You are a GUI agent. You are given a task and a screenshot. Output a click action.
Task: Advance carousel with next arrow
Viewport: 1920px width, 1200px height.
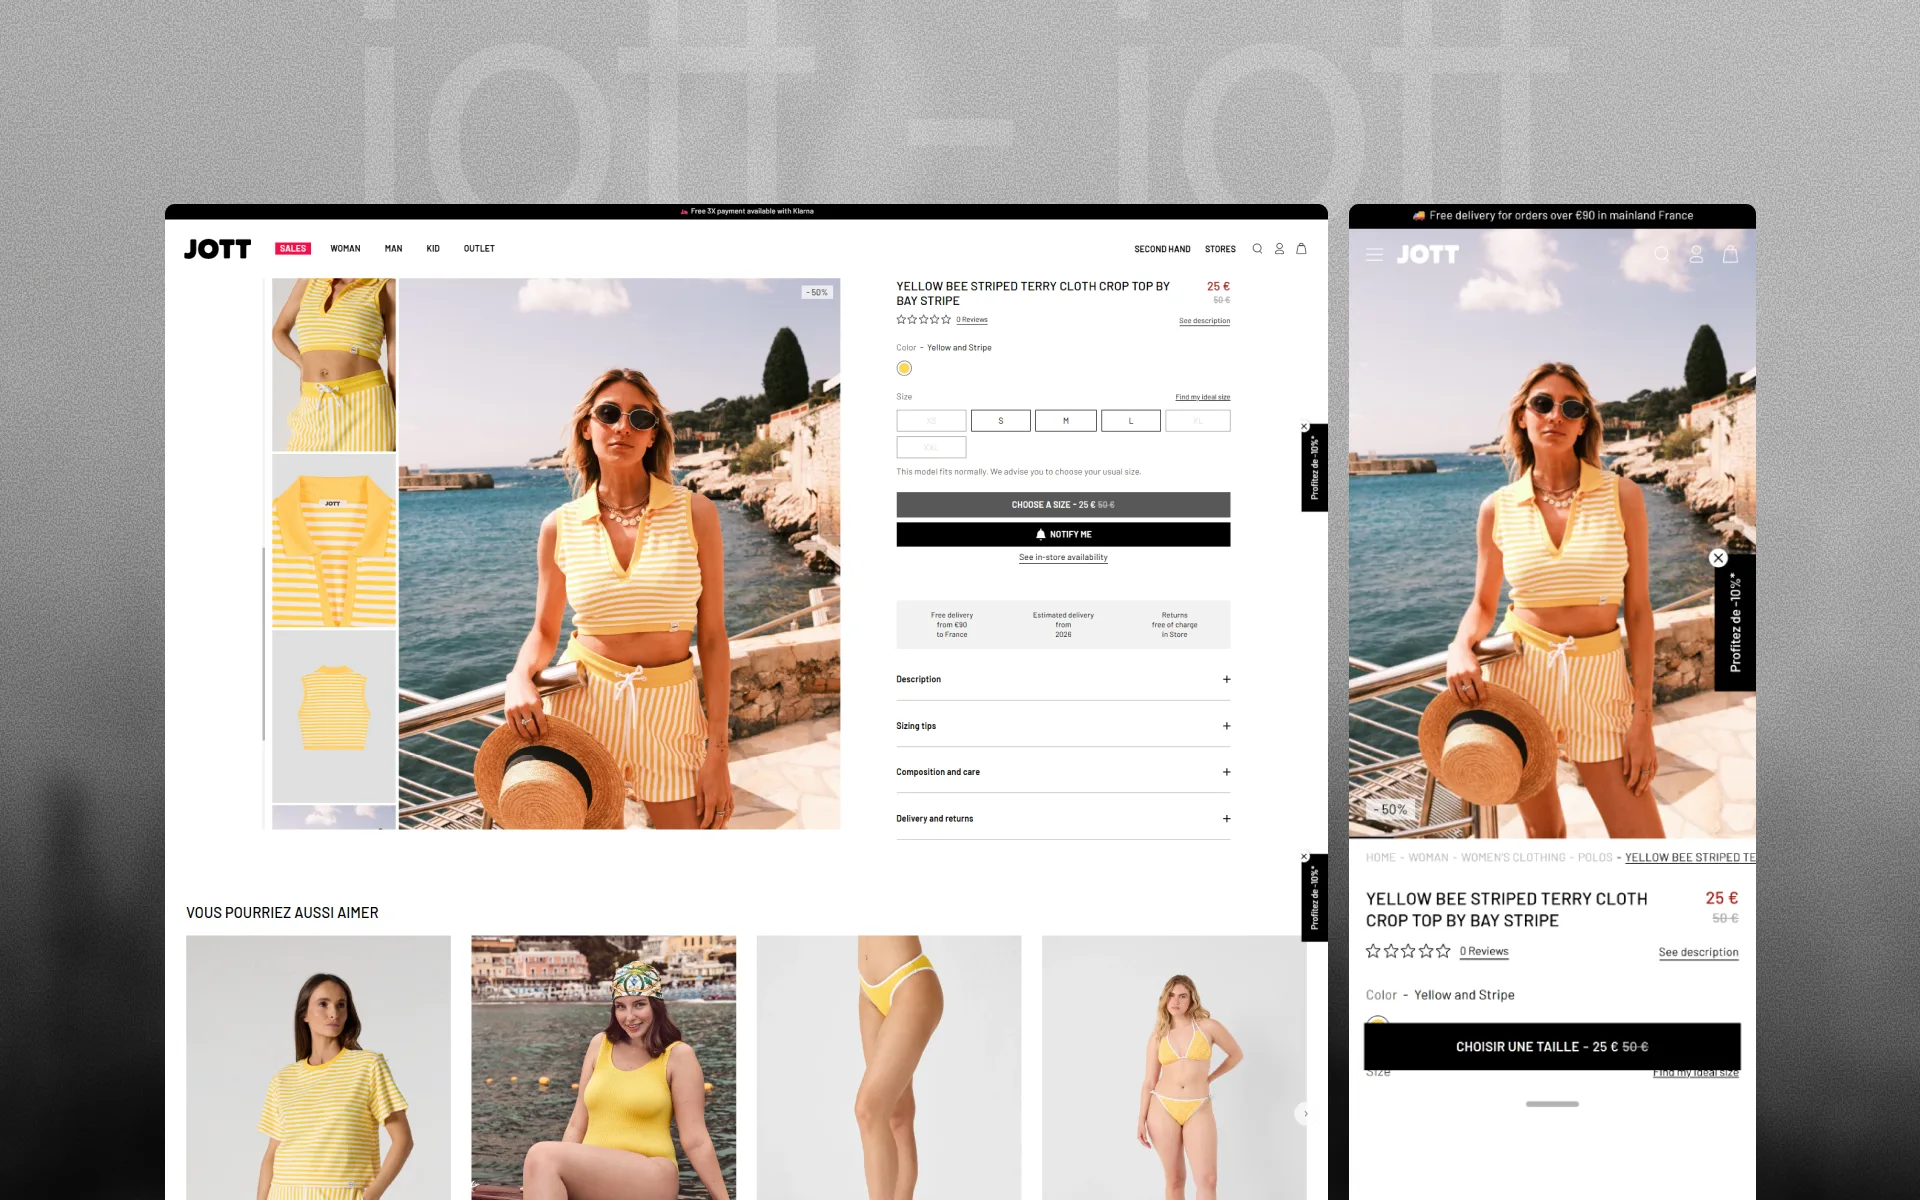coord(1304,1113)
